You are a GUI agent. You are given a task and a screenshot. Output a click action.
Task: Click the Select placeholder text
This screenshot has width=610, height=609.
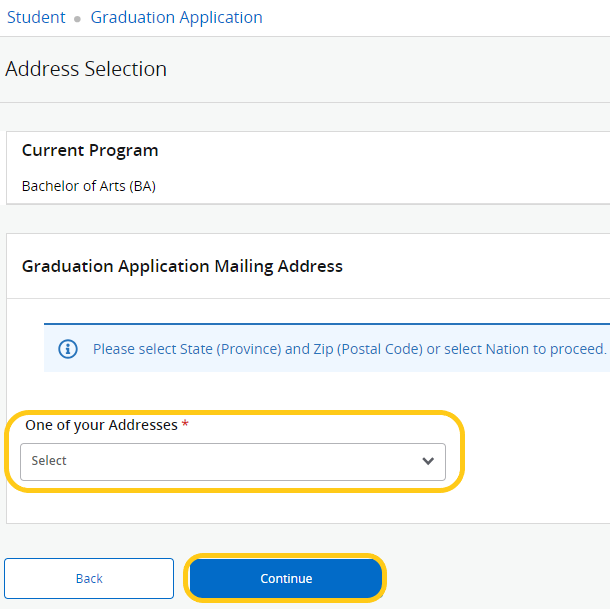49,461
